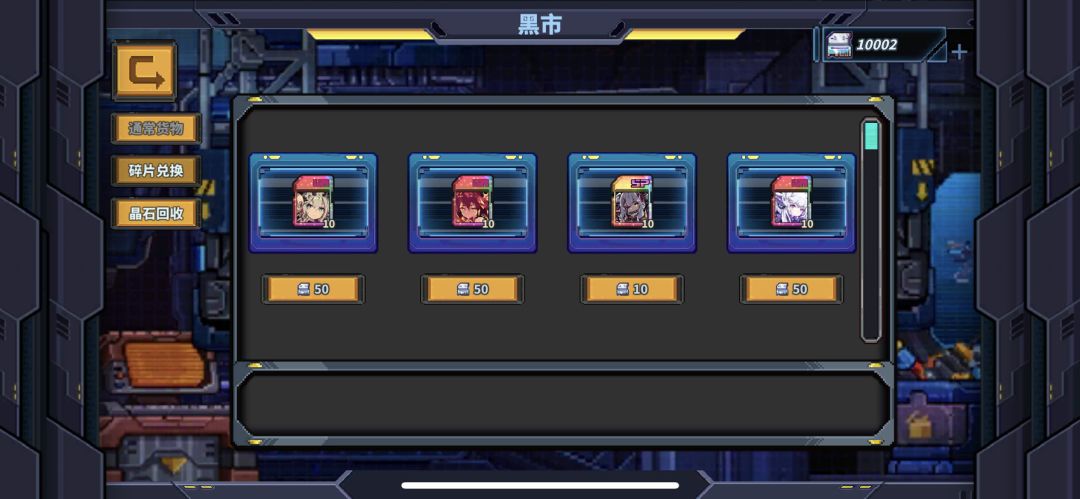Image resolution: width=1080 pixels, height=499 pixels.
Task: Purchase the SP fragment for 10
Action: tap(632, 289)
